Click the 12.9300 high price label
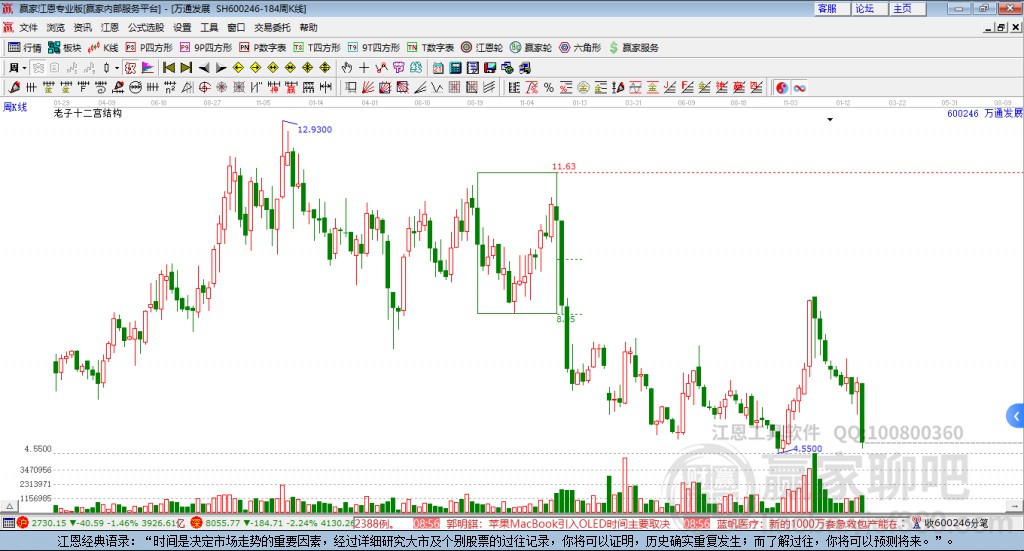Image resolution: width=1024 pixels, height=551 pixels. coord(315,129)
